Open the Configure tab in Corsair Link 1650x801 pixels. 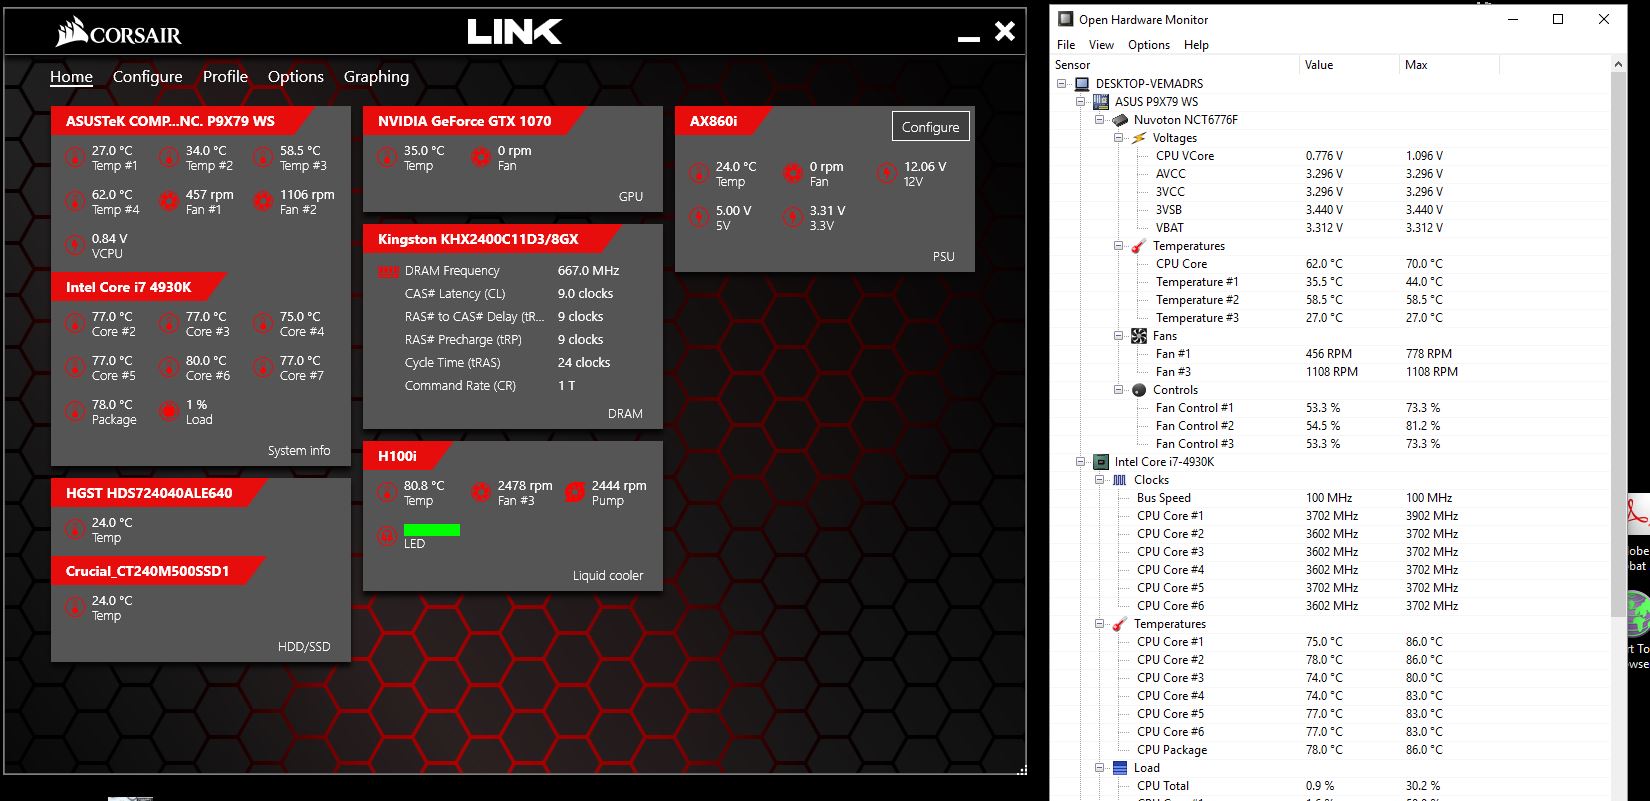coord(148,77)
